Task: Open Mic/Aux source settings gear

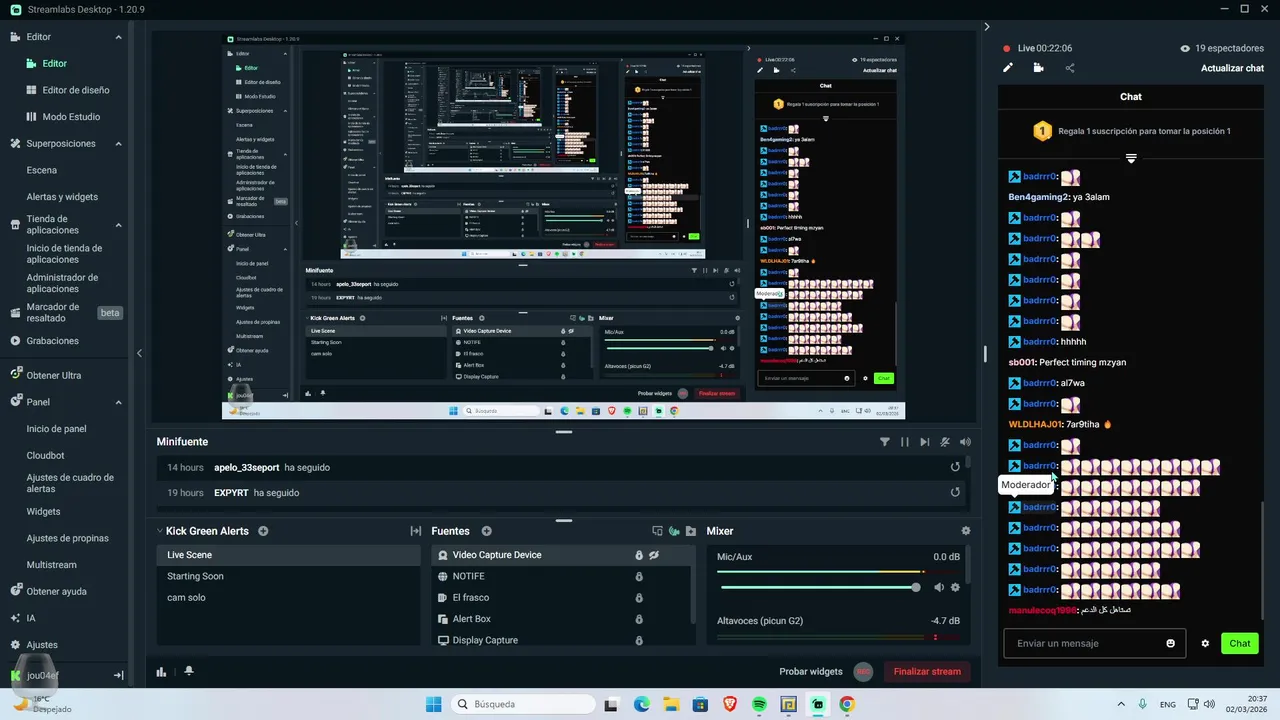Action: pyautogui.click(x=955, y=588)
